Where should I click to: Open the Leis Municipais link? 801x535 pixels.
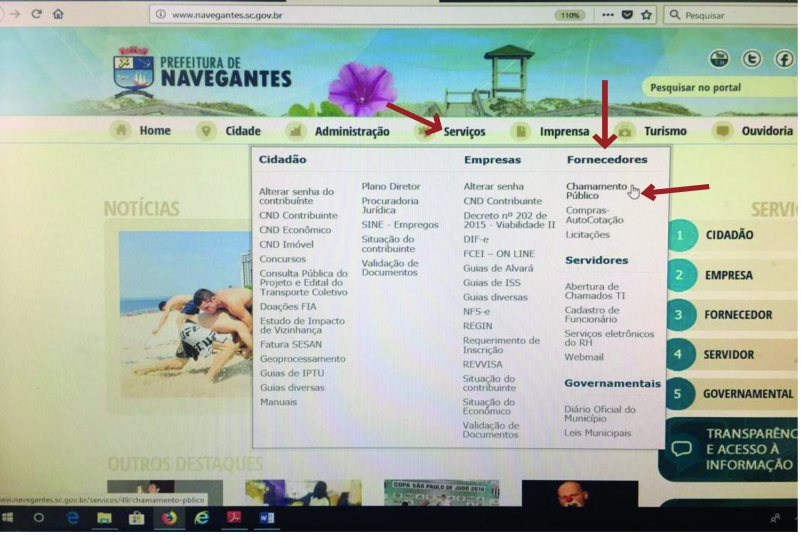598,433
